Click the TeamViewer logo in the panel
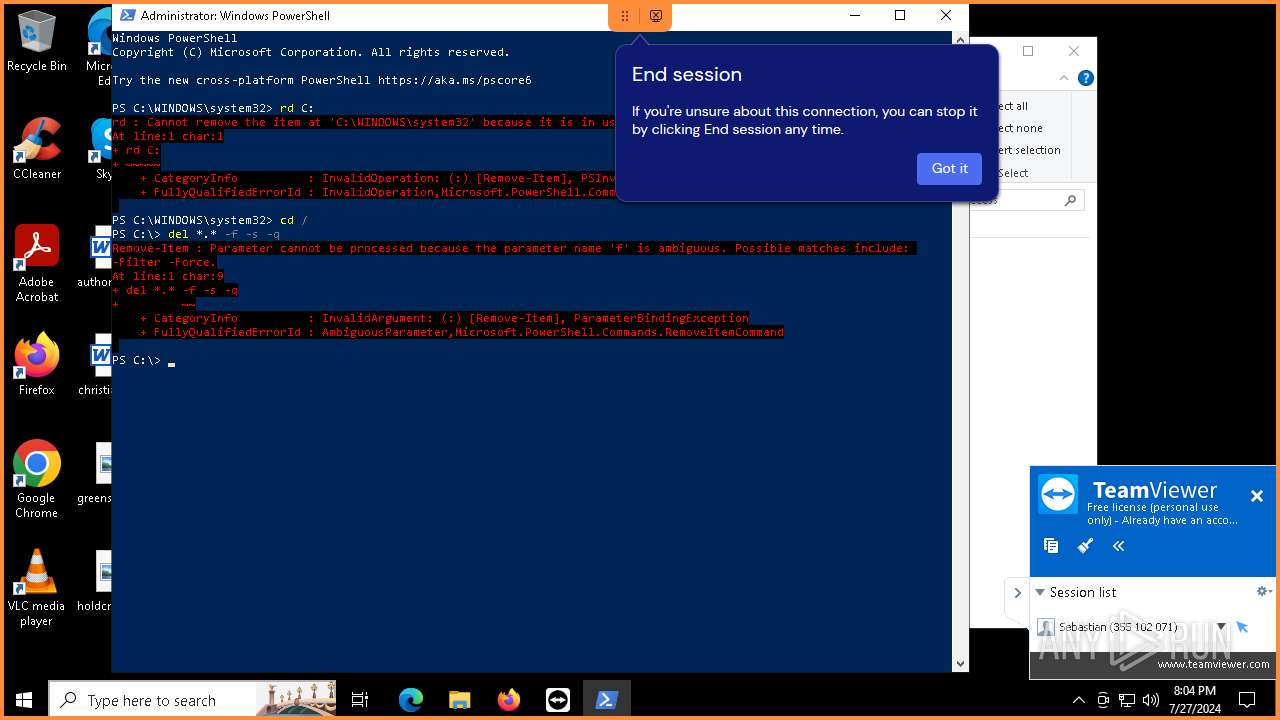 pyautogui.click(x=1058, y=494)
